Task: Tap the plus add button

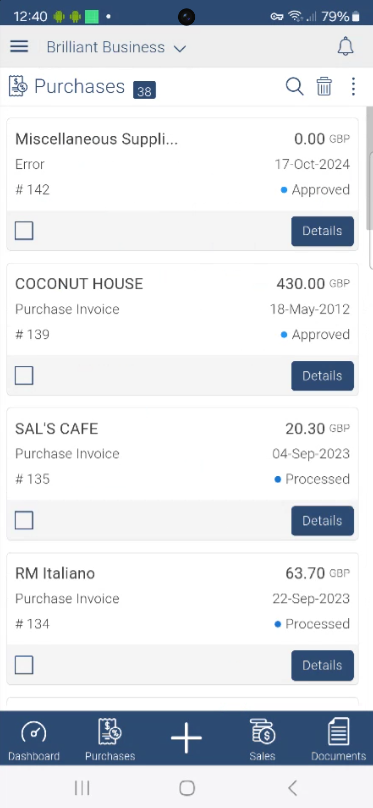Action: point(186,738)
